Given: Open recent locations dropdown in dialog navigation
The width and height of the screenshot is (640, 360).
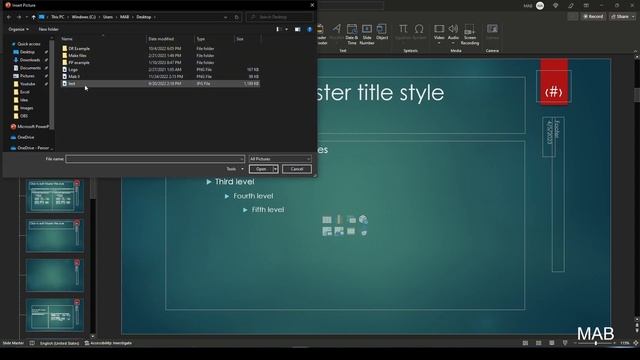Looking at the screenshot, I should click(x=27, y=17).
